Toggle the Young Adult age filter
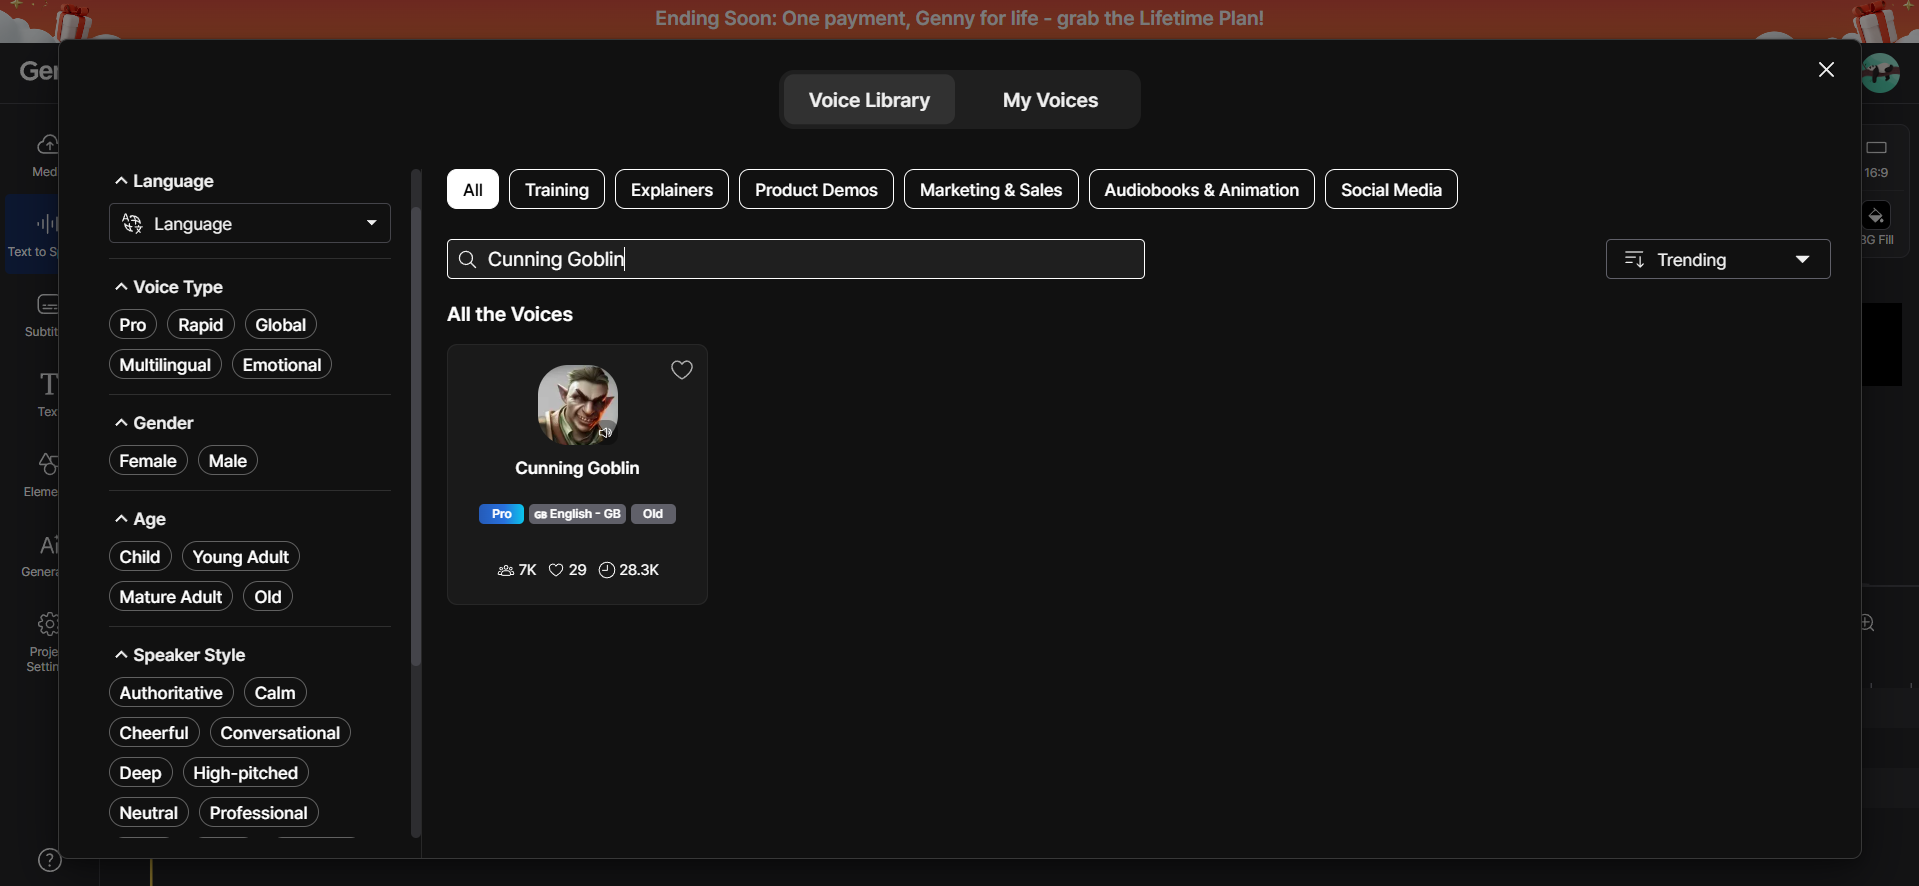The image size is (1919, 886). click(x=241, y=557)
